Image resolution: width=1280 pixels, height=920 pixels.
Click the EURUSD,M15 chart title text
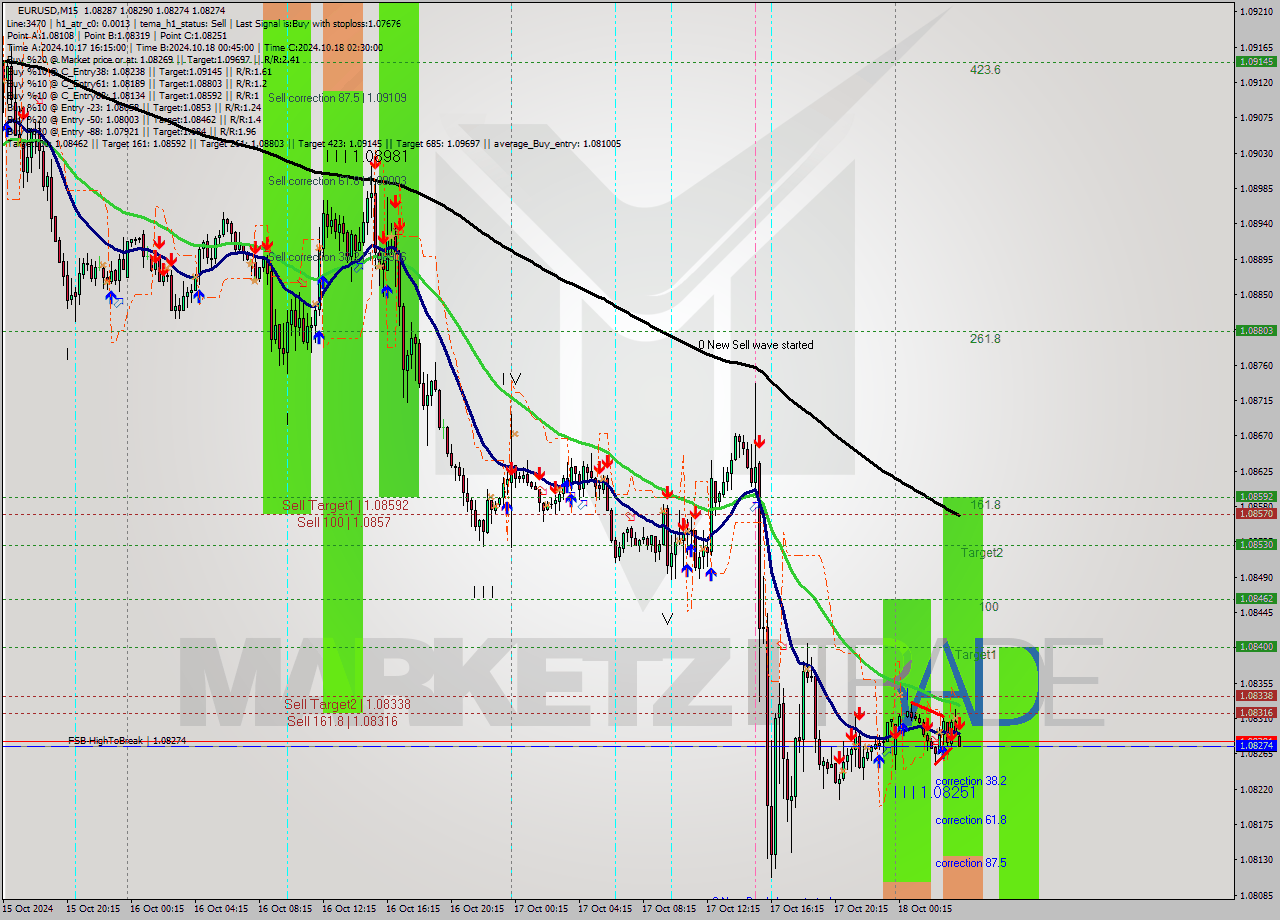point(50,10)
